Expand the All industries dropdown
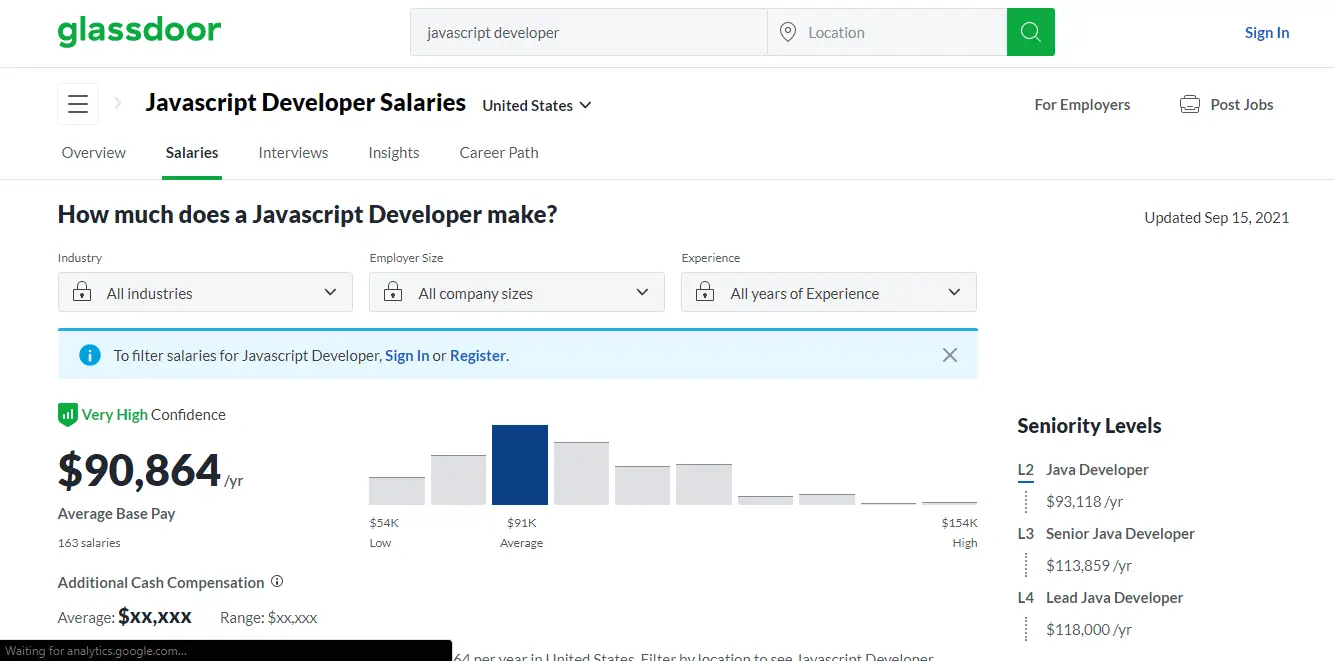This screenshot has height=661, width=1334. click(x=205, y=293)
